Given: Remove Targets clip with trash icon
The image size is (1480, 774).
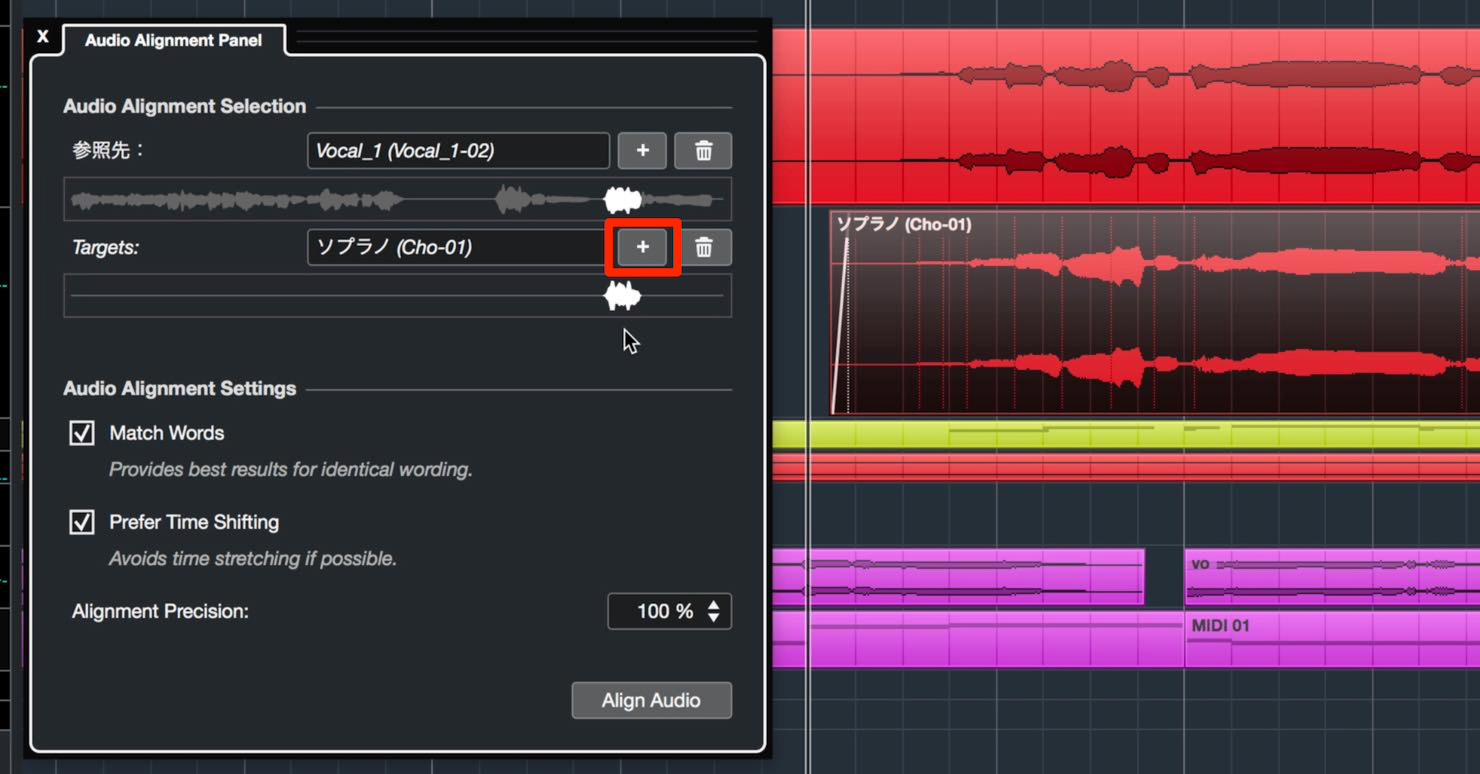Looking at the screenshot, I should (703, 247).
